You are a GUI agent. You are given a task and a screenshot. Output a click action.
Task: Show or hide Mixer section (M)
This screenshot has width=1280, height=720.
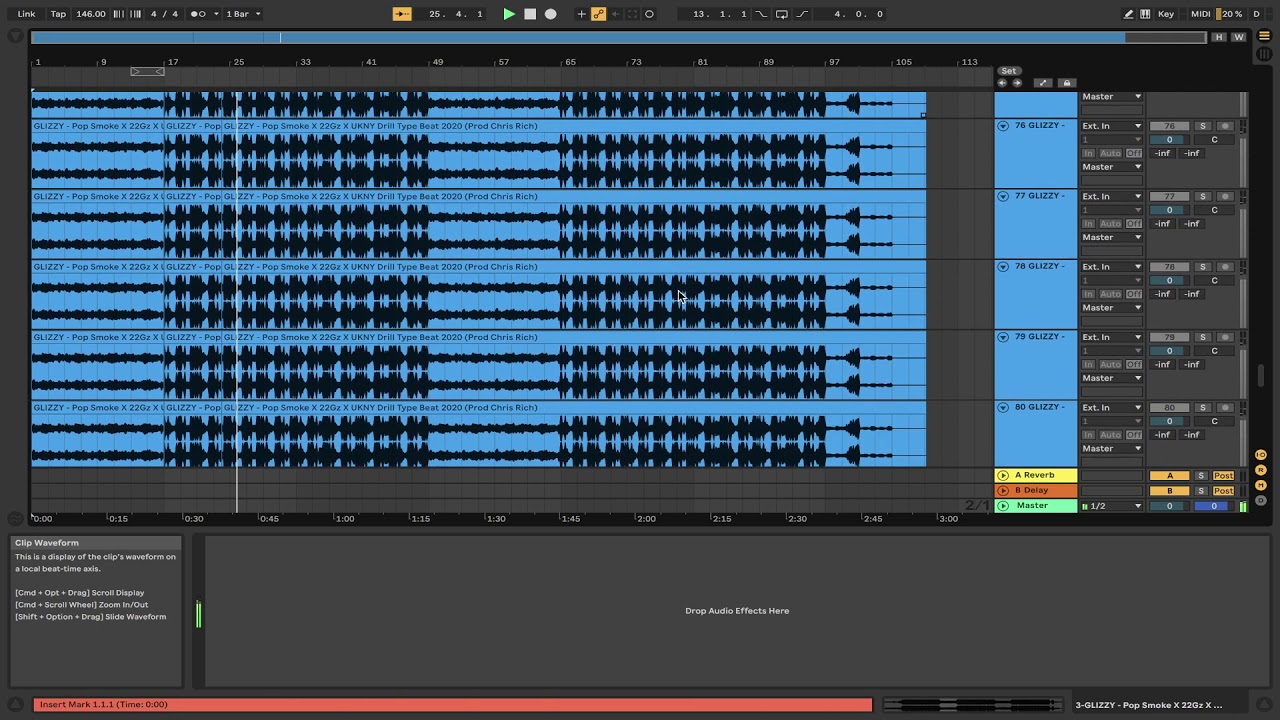tap(1261, 485)
